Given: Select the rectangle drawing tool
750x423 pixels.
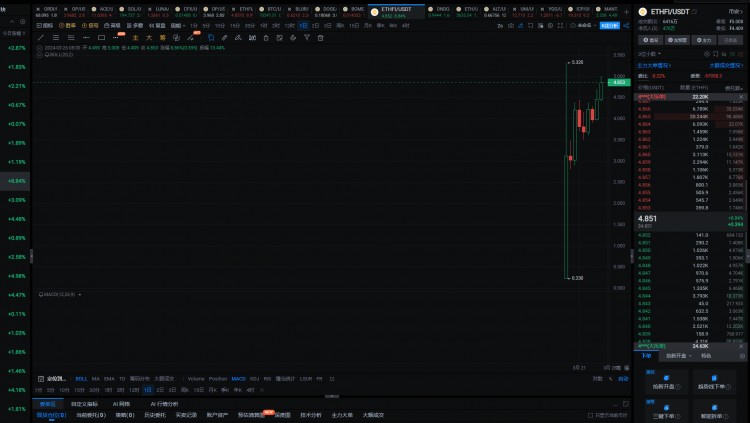Looking at the screenshot, I should tap(102, 37).
